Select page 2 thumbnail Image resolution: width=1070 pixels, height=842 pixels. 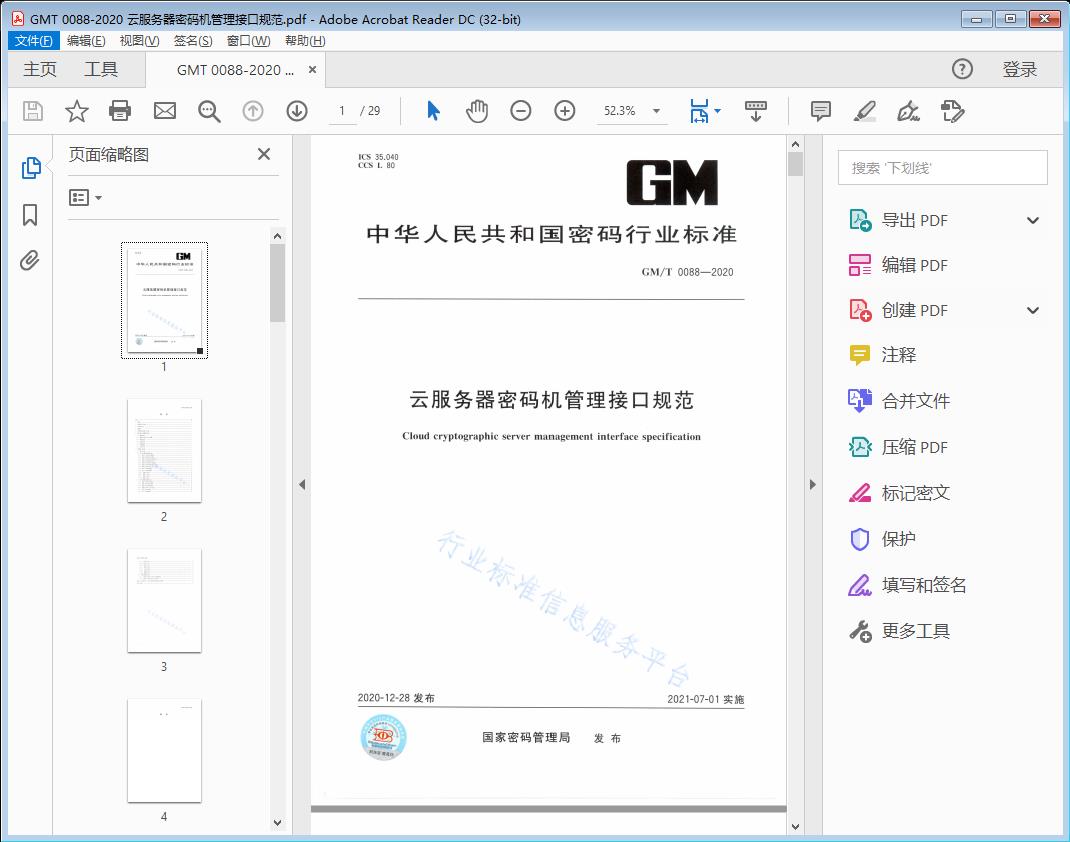[x=163, y=452]
